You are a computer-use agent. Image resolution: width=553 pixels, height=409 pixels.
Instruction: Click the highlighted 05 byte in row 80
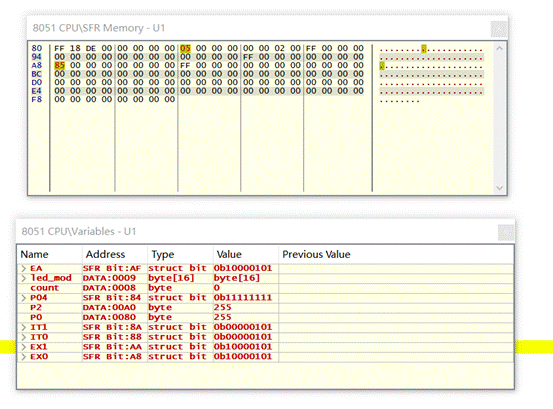click(186, 48)
